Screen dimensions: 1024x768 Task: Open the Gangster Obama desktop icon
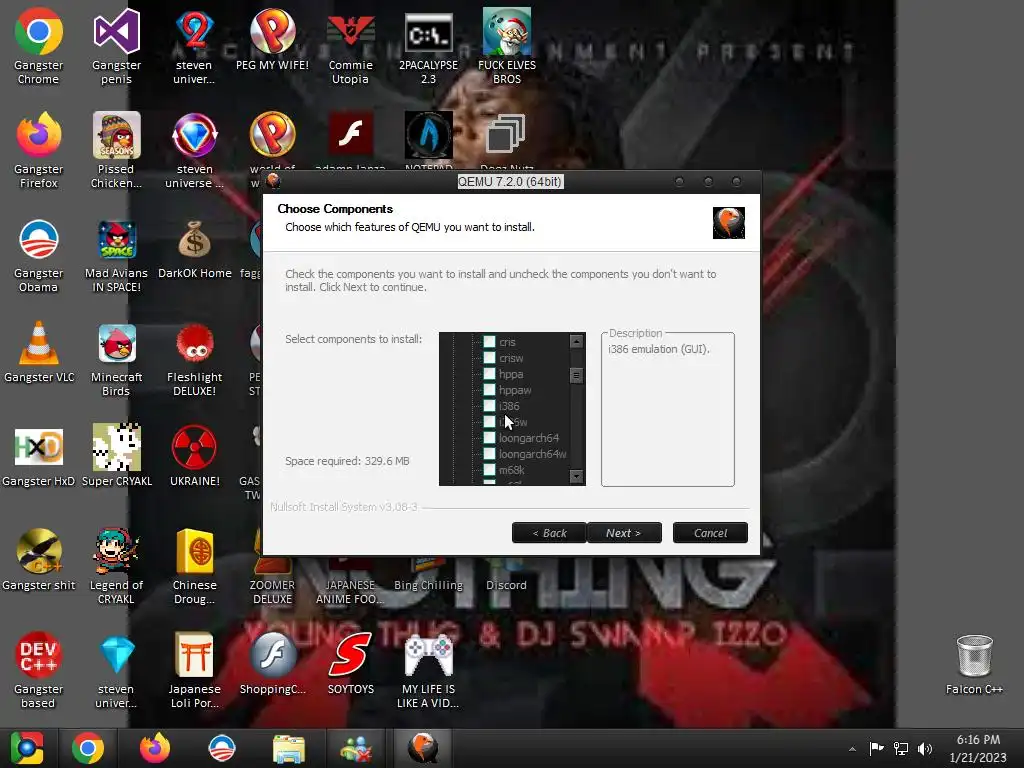(x=39, y=255)
